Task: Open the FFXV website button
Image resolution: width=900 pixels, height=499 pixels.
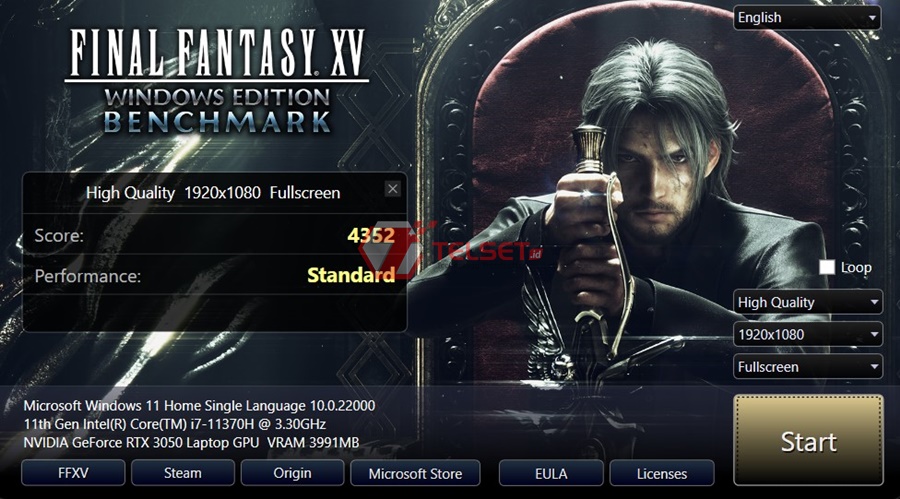Action: point(73,473)
